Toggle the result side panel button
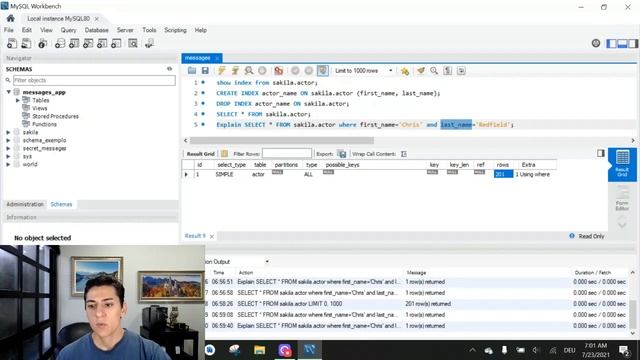Viewport: 640px width, 360px height. pyautogui.click(x=600, y=153)
